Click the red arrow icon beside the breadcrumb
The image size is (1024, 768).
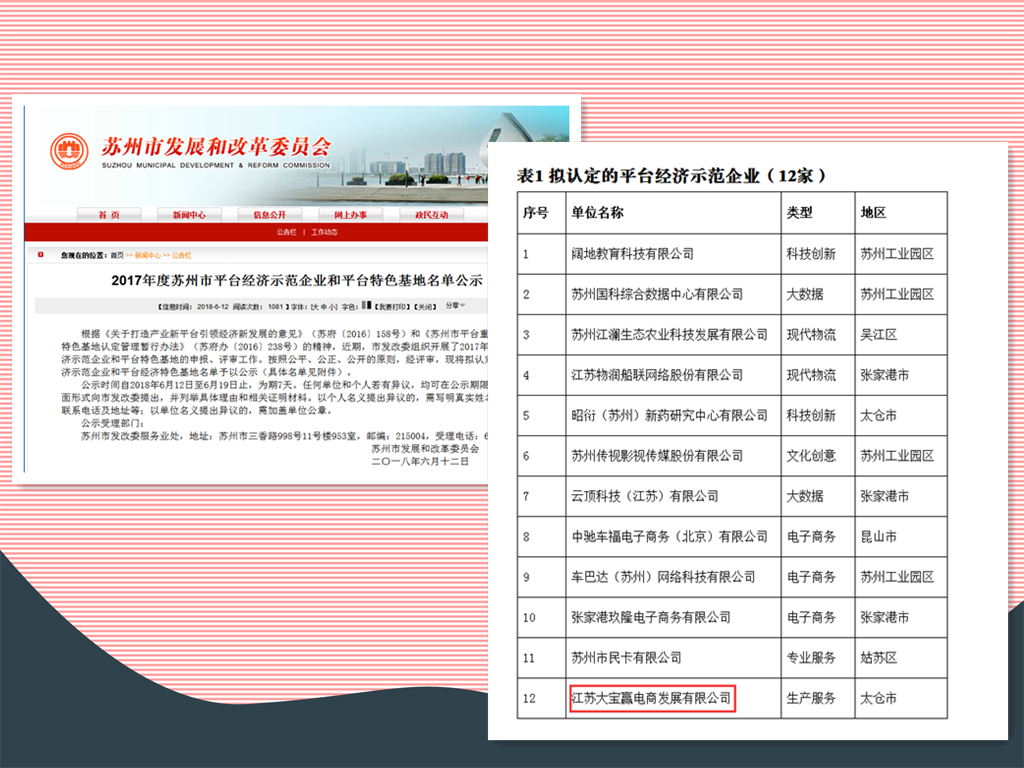tap(41, 255)
